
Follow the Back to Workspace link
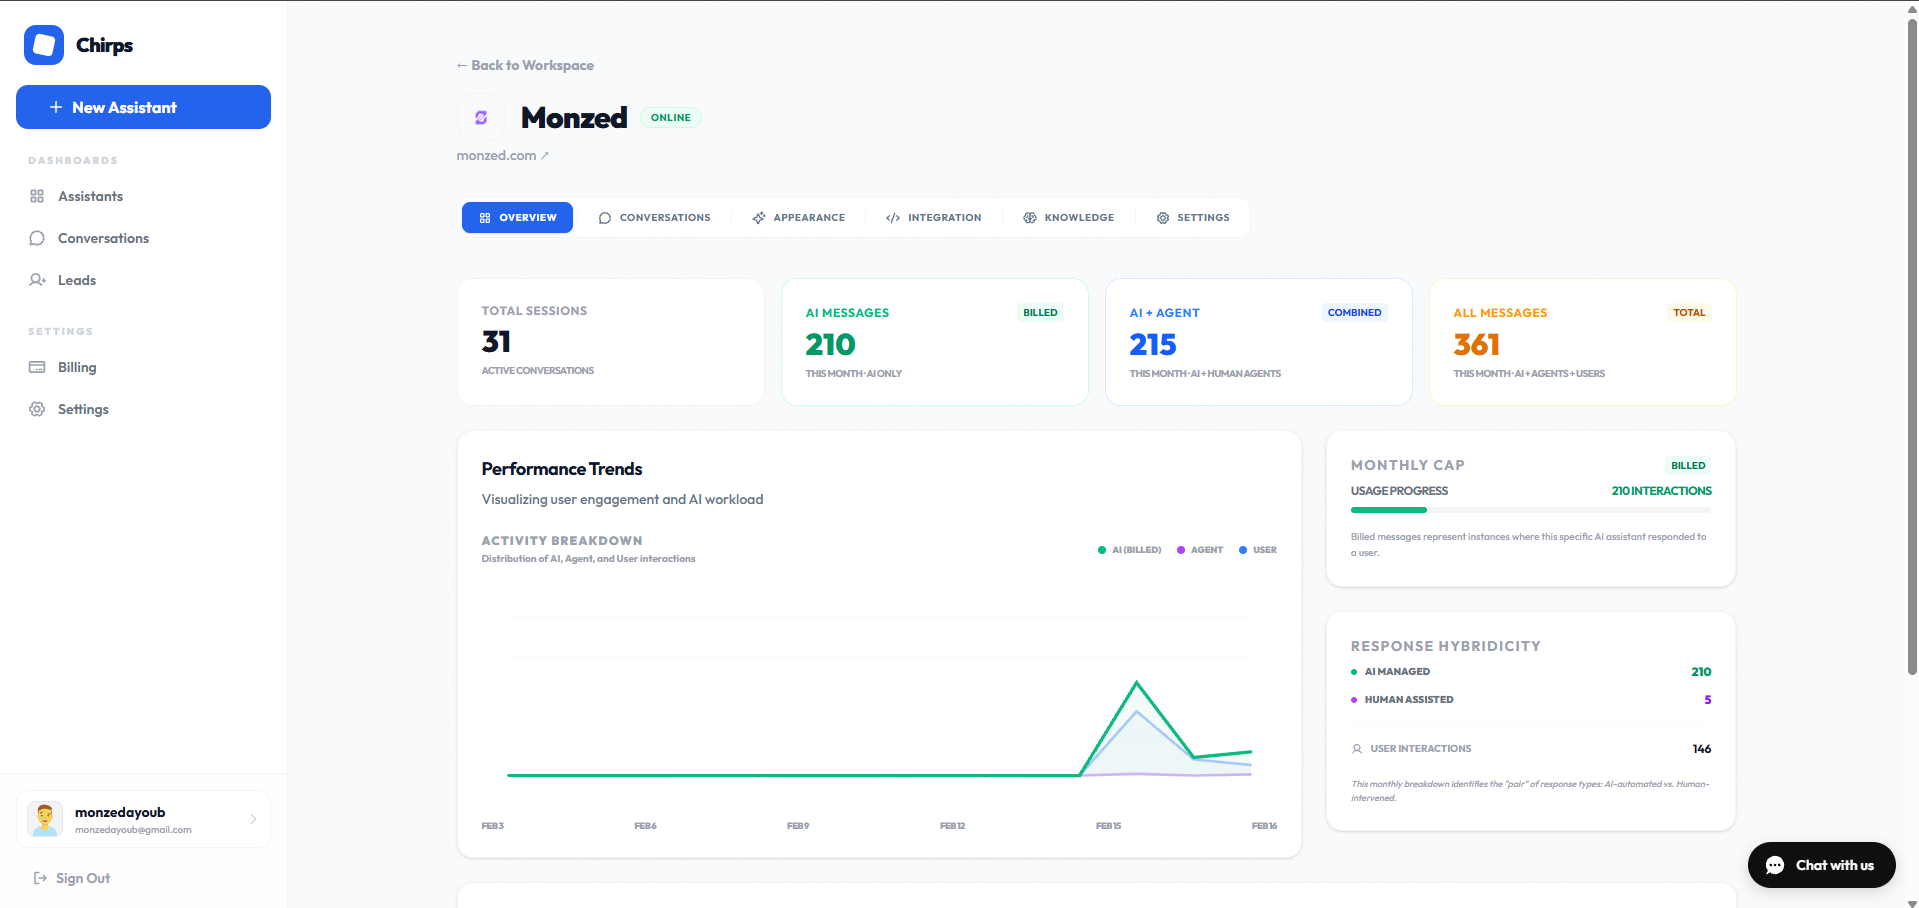tap(524, 65)
